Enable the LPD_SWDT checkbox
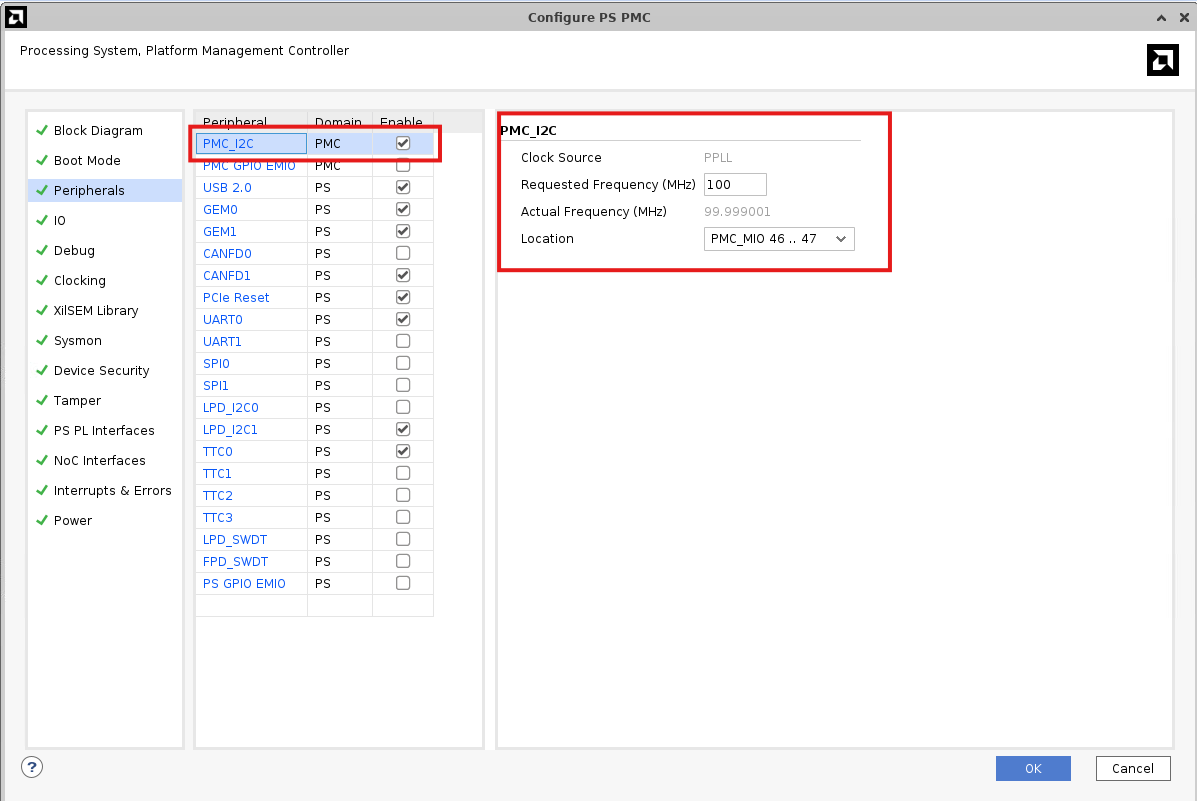 tap(403, 539)
